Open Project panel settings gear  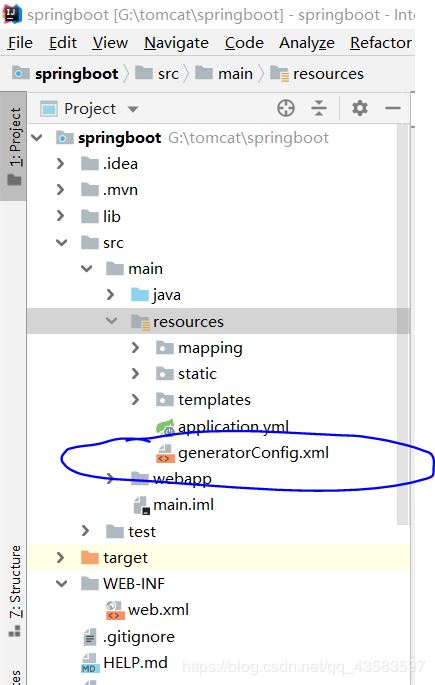click(x=359, y=108)
